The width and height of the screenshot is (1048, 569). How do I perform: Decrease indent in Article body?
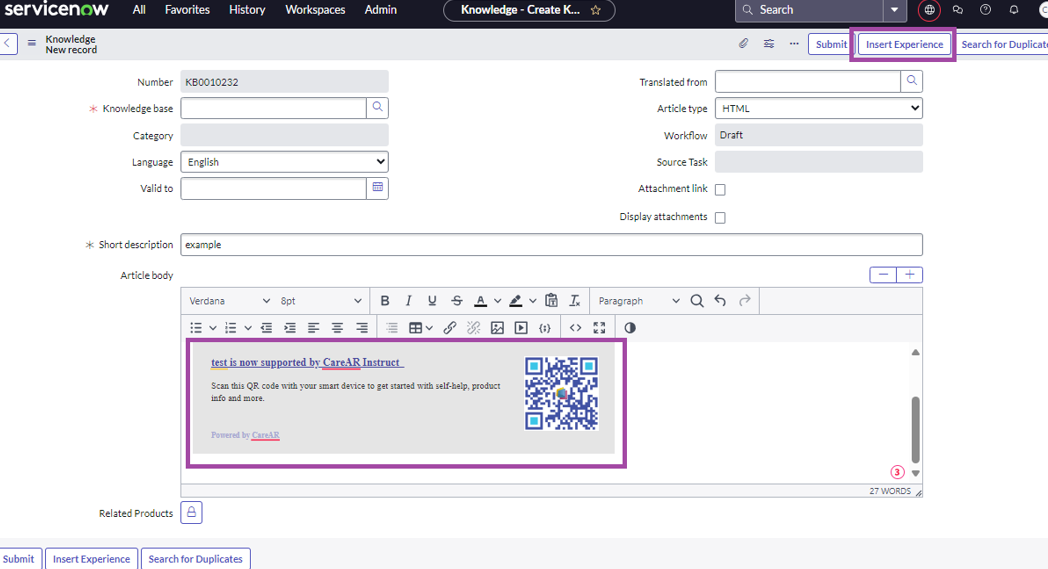(x=266, y=328)
